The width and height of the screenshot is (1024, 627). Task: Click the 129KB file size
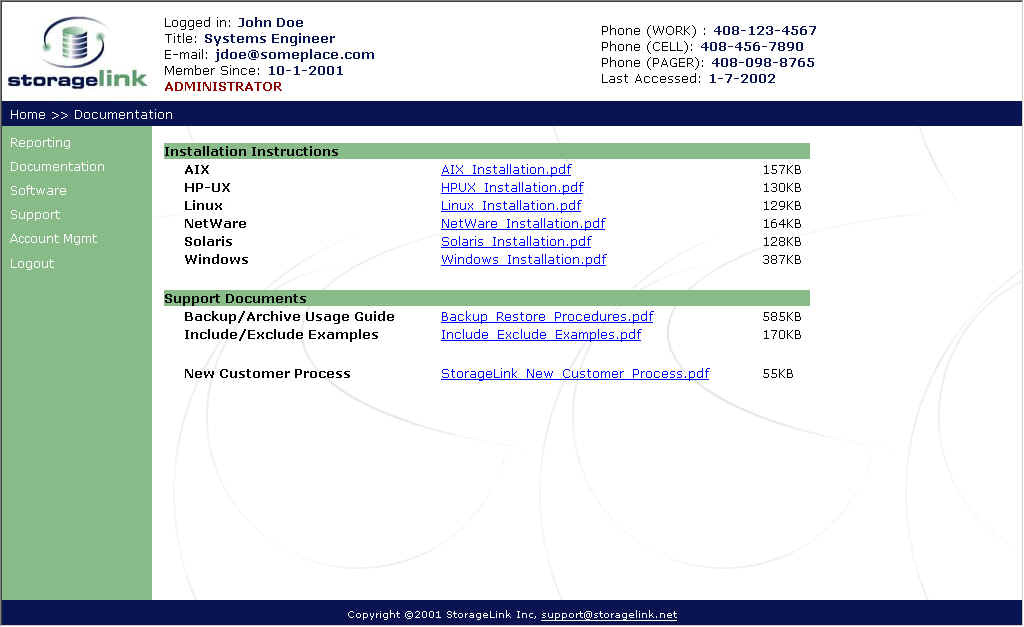pos(782,206)
